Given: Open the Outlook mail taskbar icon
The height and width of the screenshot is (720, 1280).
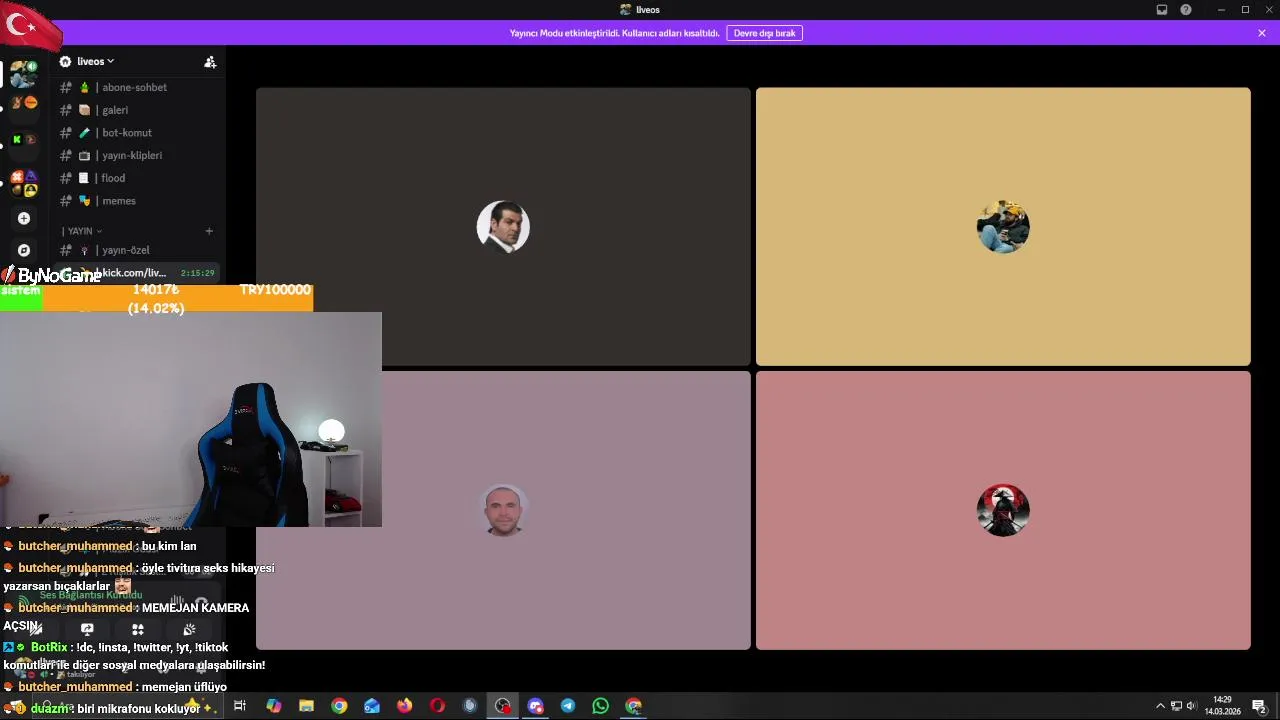Looking at the screenshot, I should point(372,706).
